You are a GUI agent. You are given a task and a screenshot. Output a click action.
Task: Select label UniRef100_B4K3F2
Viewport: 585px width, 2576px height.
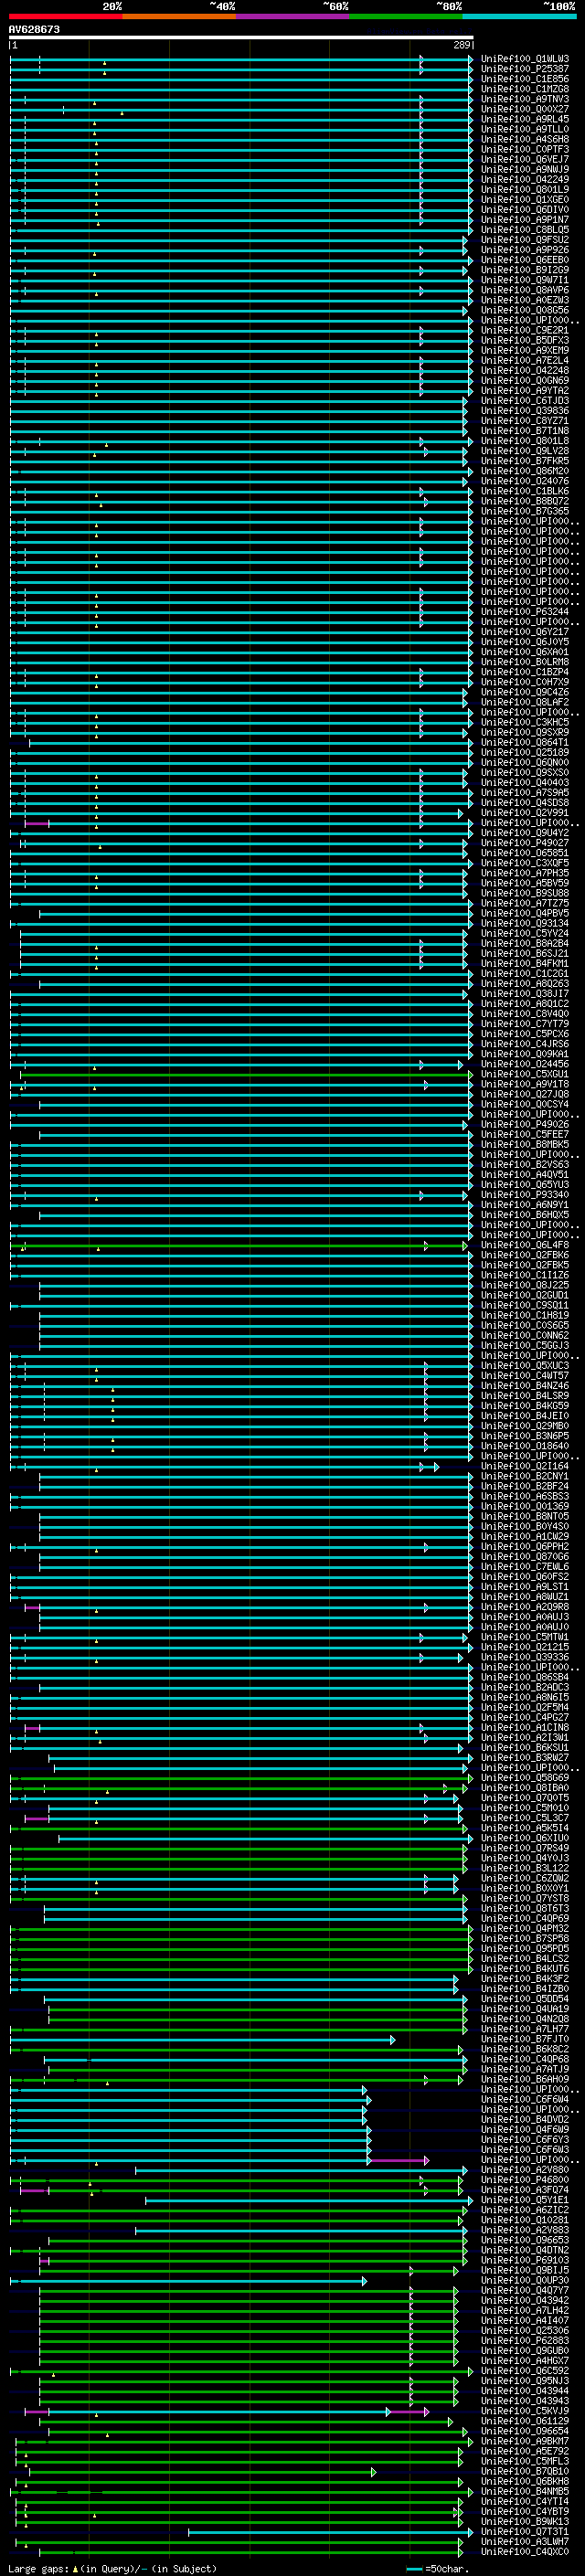tap(524, 1980)
